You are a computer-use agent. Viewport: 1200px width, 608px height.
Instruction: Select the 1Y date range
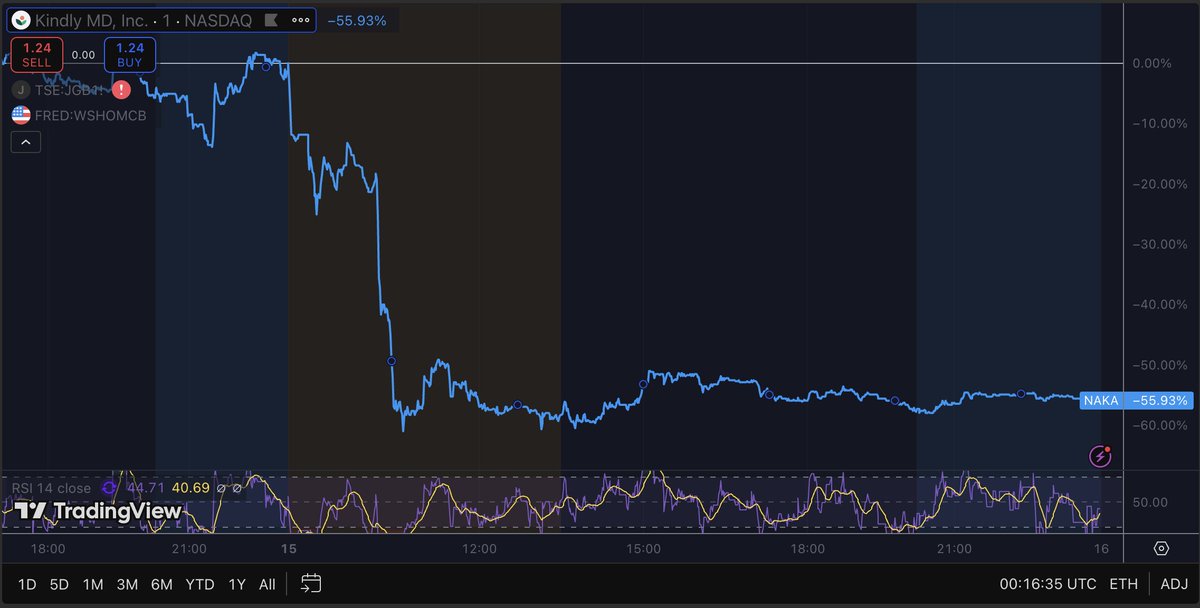(237, 583)
